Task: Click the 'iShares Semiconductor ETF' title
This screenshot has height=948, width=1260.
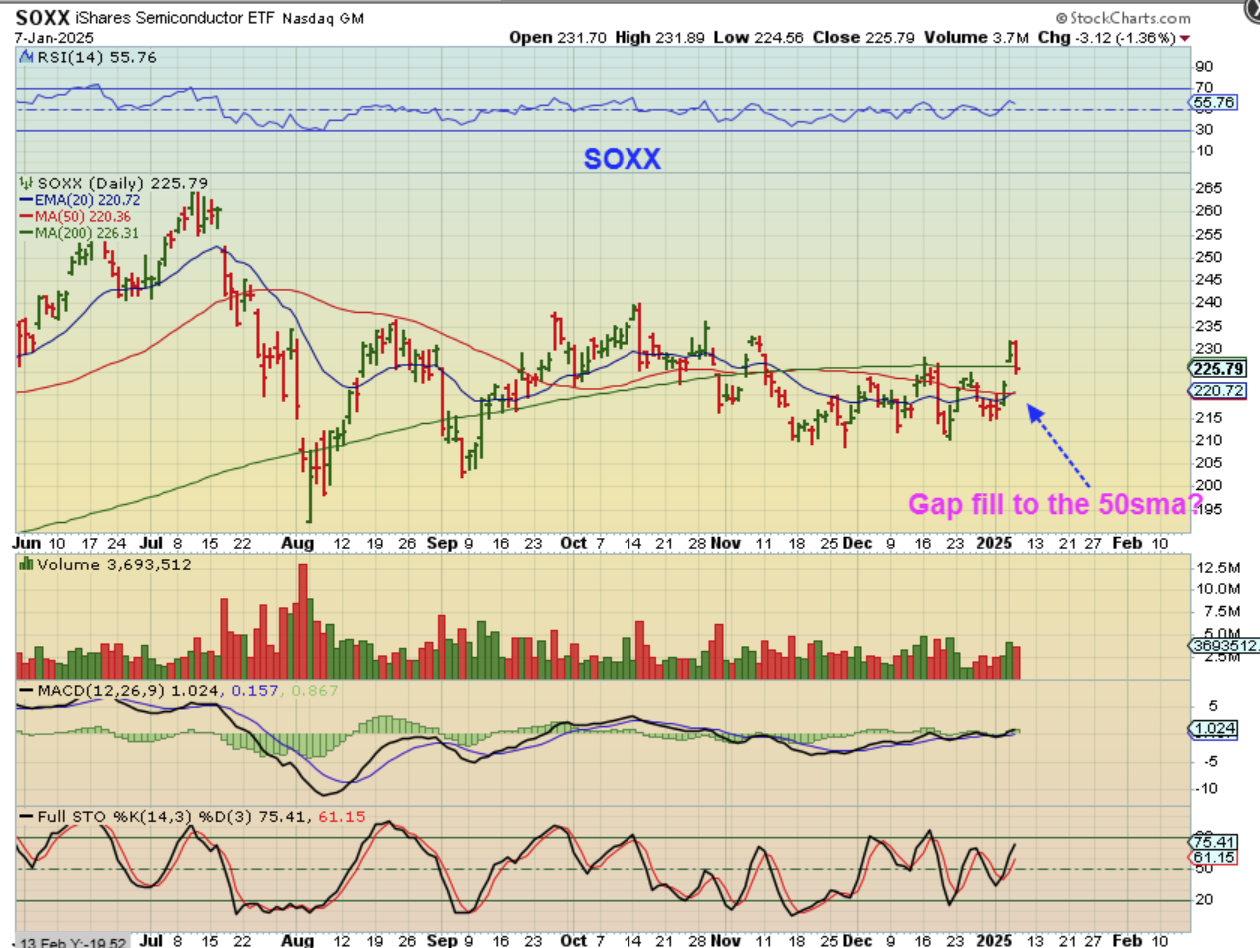Action: (x=175, y=18)
